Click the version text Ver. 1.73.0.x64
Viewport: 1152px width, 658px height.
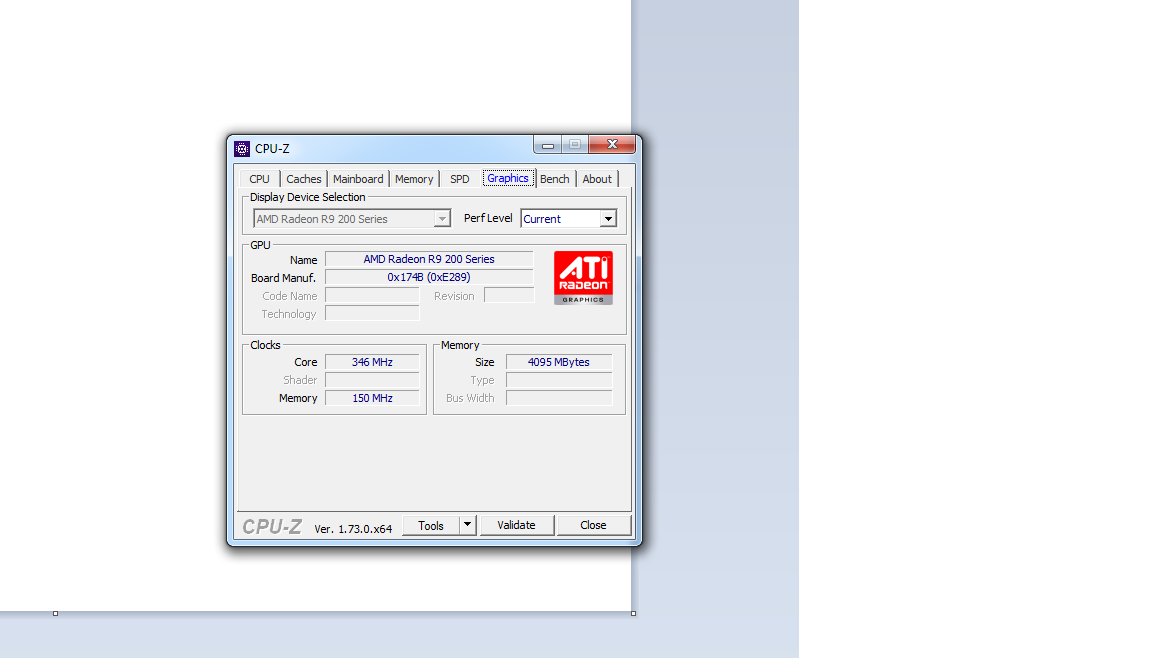(353, 529)
